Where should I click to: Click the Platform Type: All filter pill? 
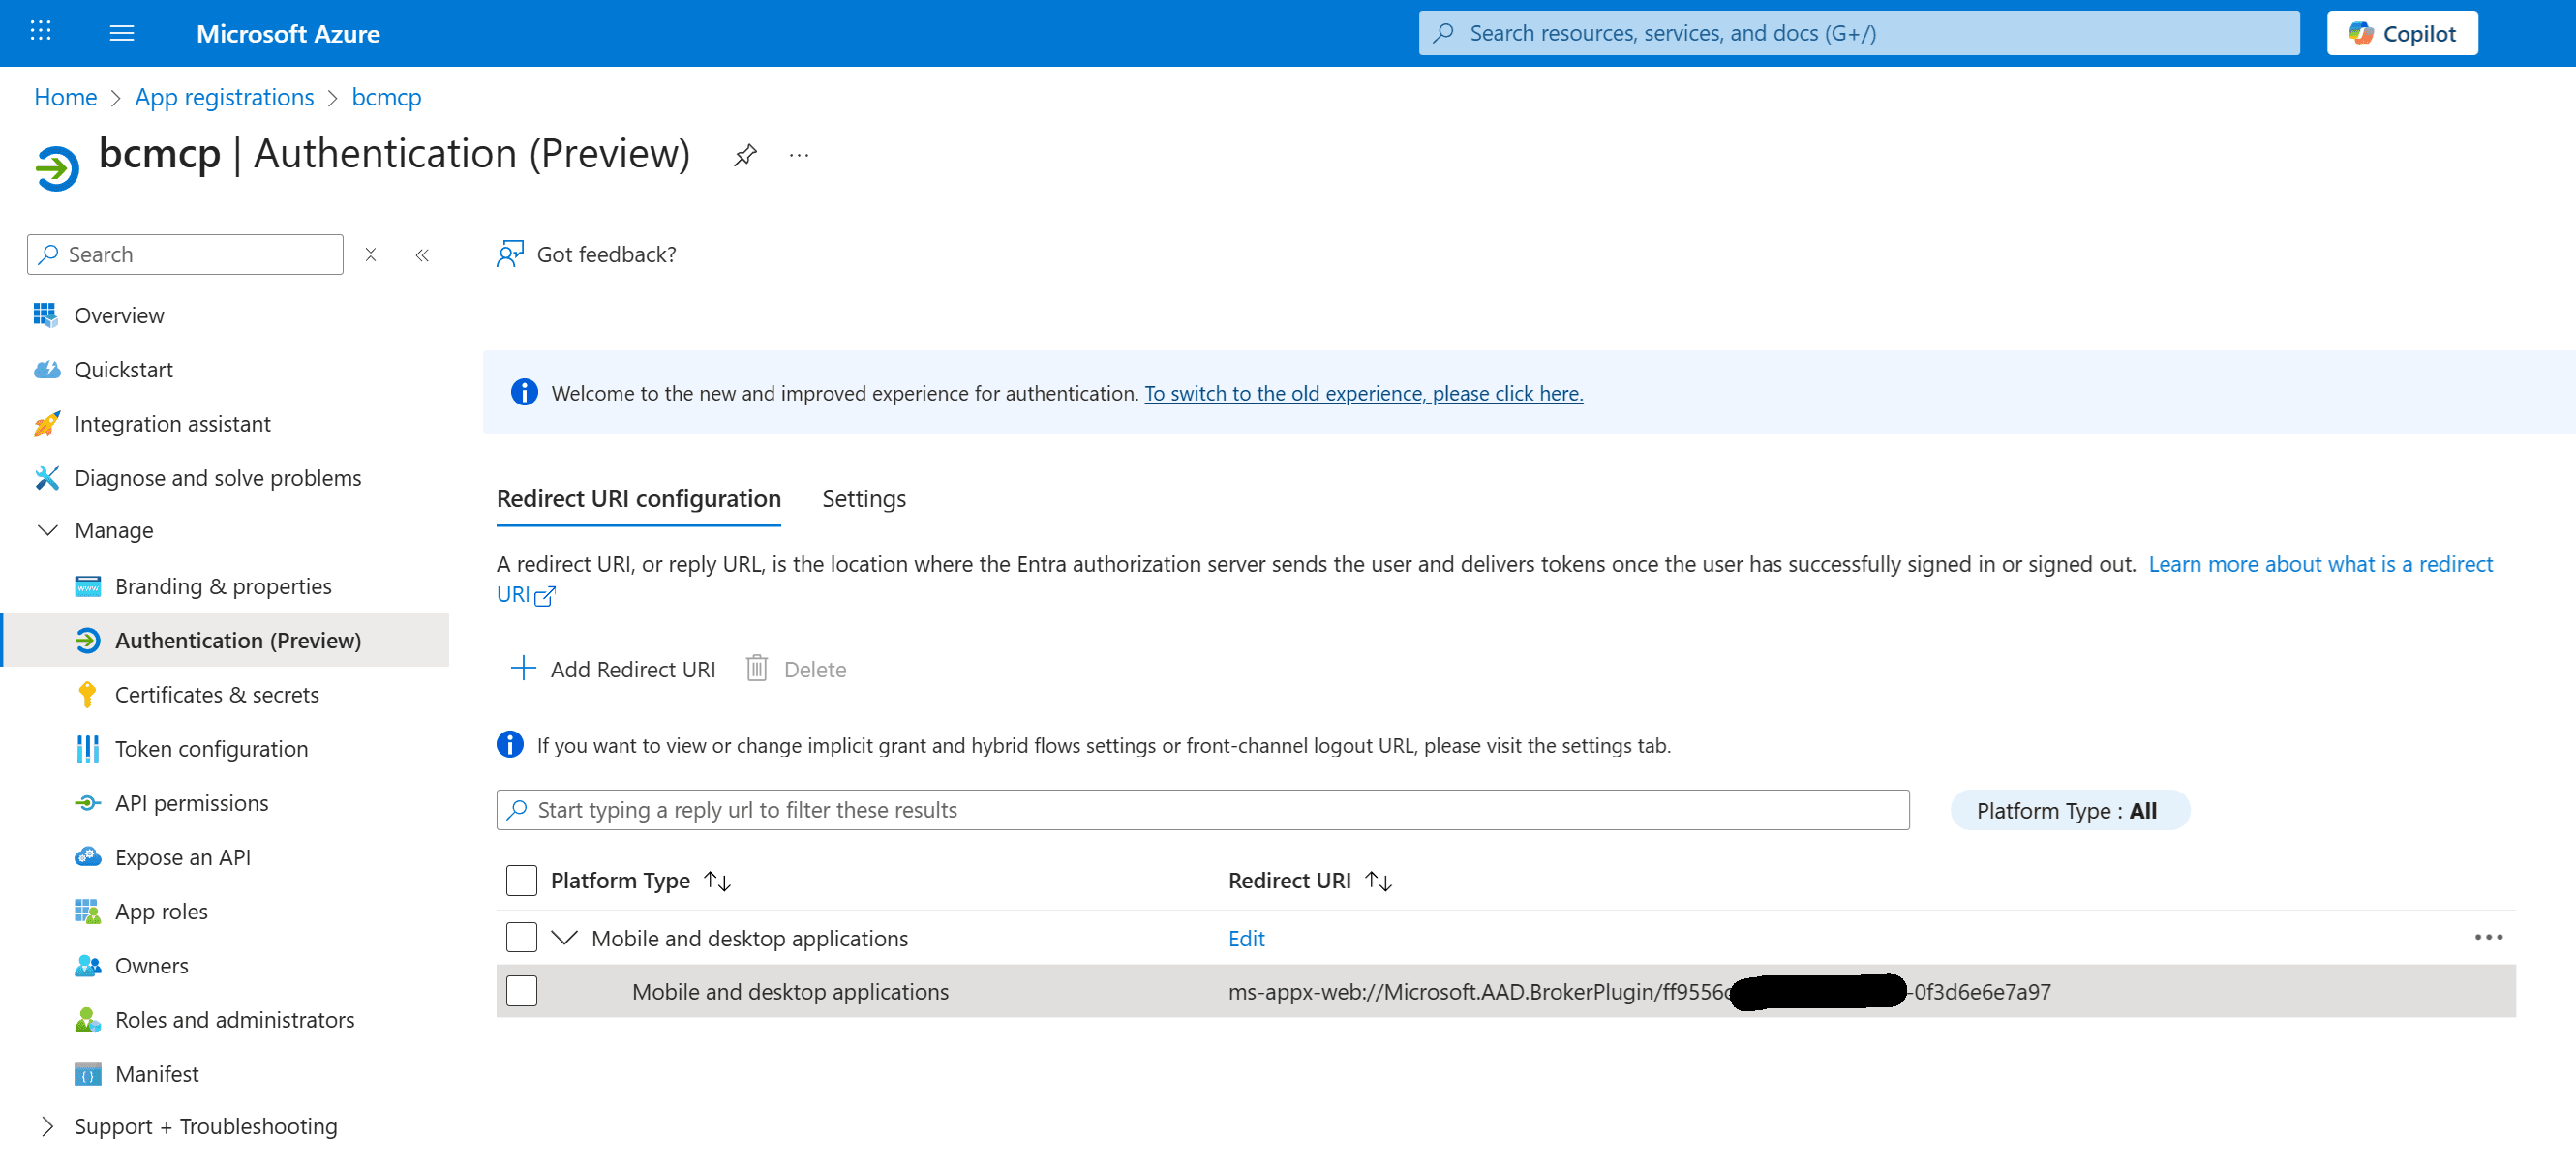coord(2069,810)
